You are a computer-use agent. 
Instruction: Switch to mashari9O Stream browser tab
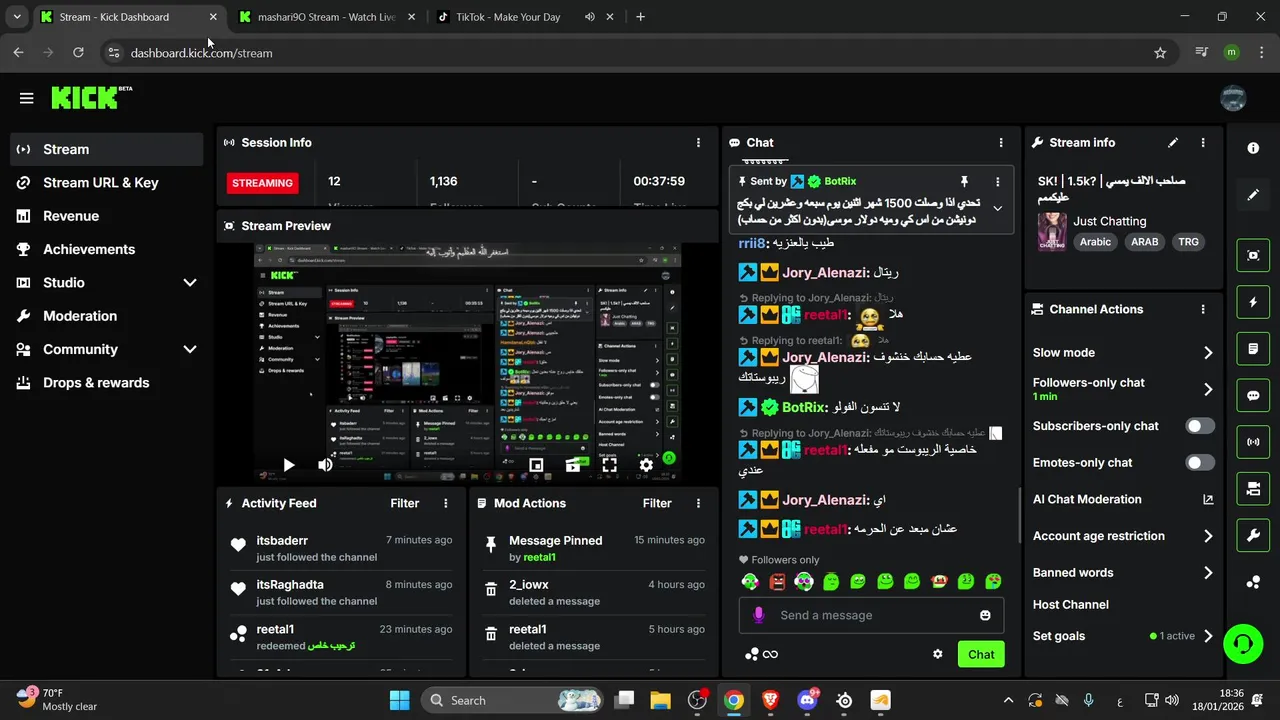(x=327, y=17)
